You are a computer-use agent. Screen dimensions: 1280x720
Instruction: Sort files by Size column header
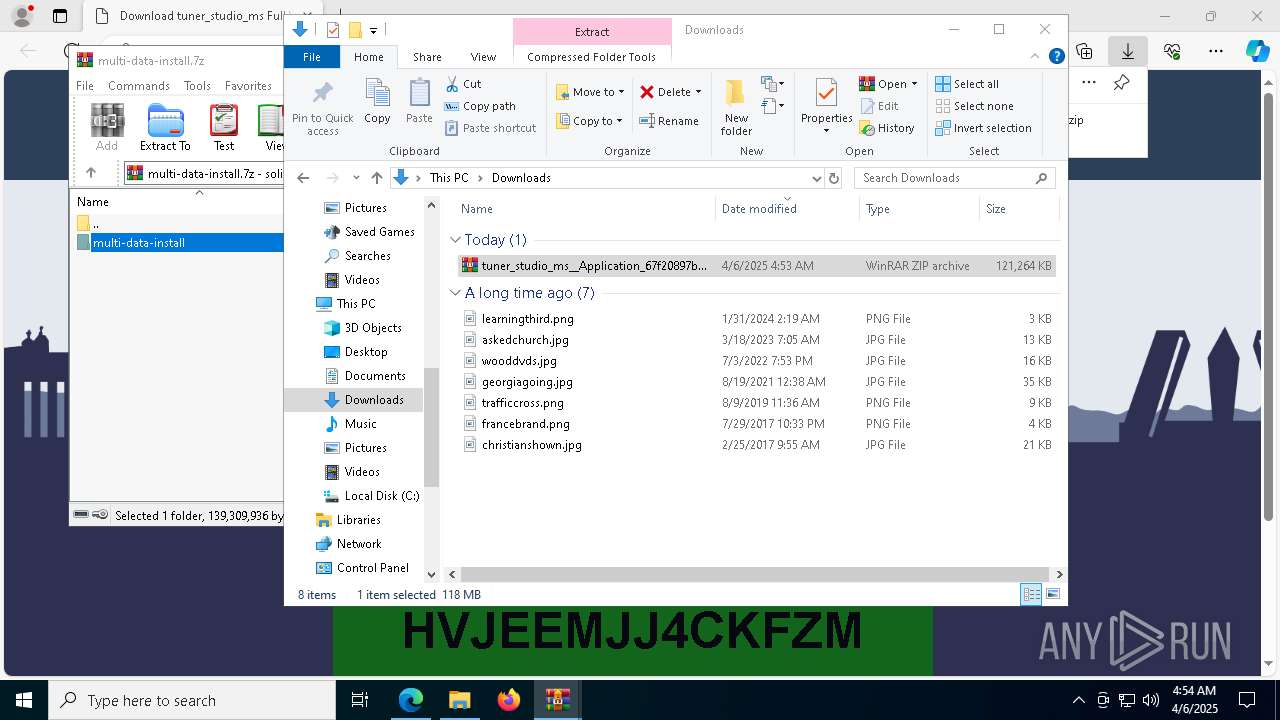pyautogui.click(x=1018, y=209)
